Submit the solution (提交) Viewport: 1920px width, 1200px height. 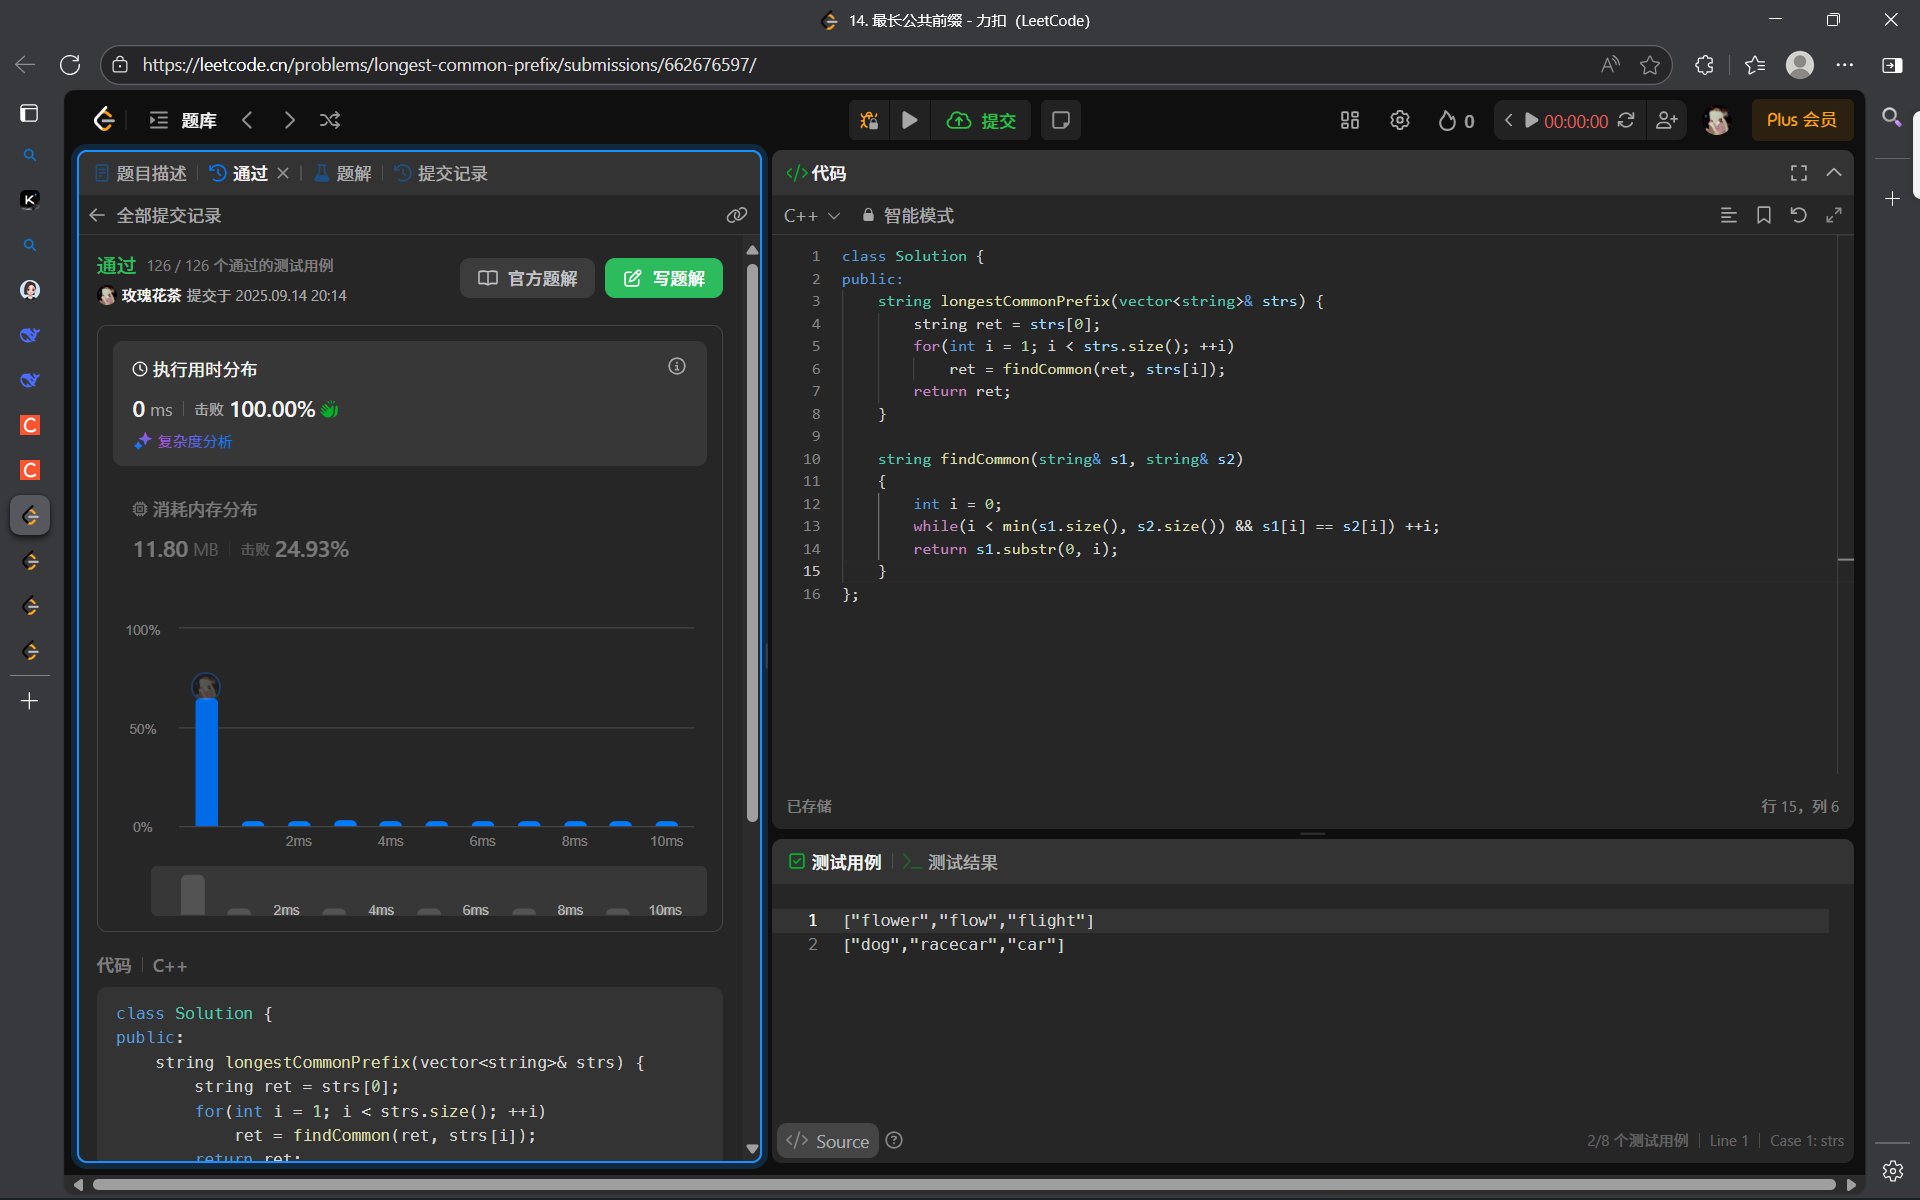pyautogui.click(x=981, y=120)
